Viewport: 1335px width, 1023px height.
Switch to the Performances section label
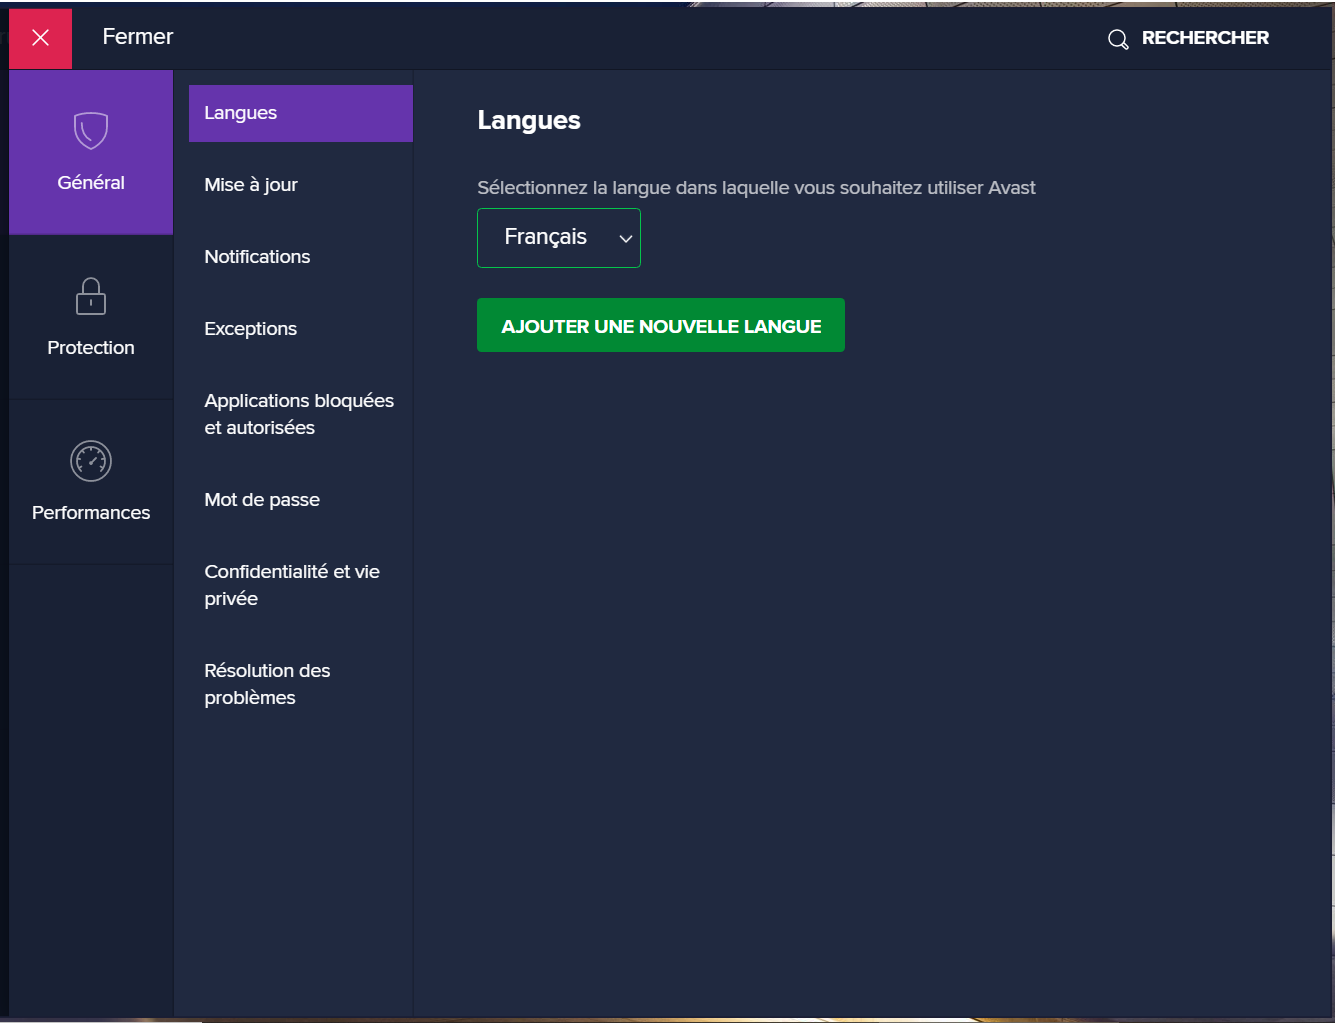[x=91, y=513]
